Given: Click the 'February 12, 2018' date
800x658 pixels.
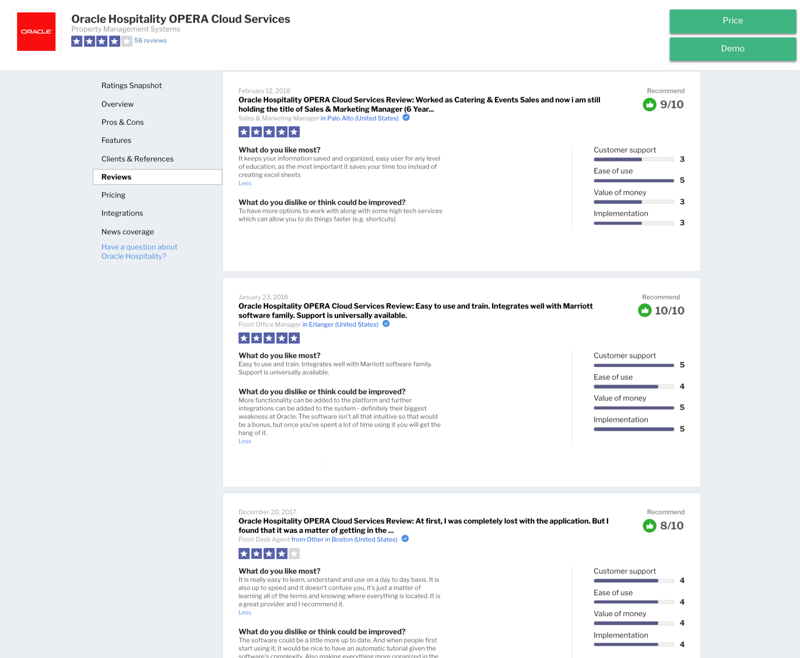Looking at the screenshot, I should click(x=264, y=91).
